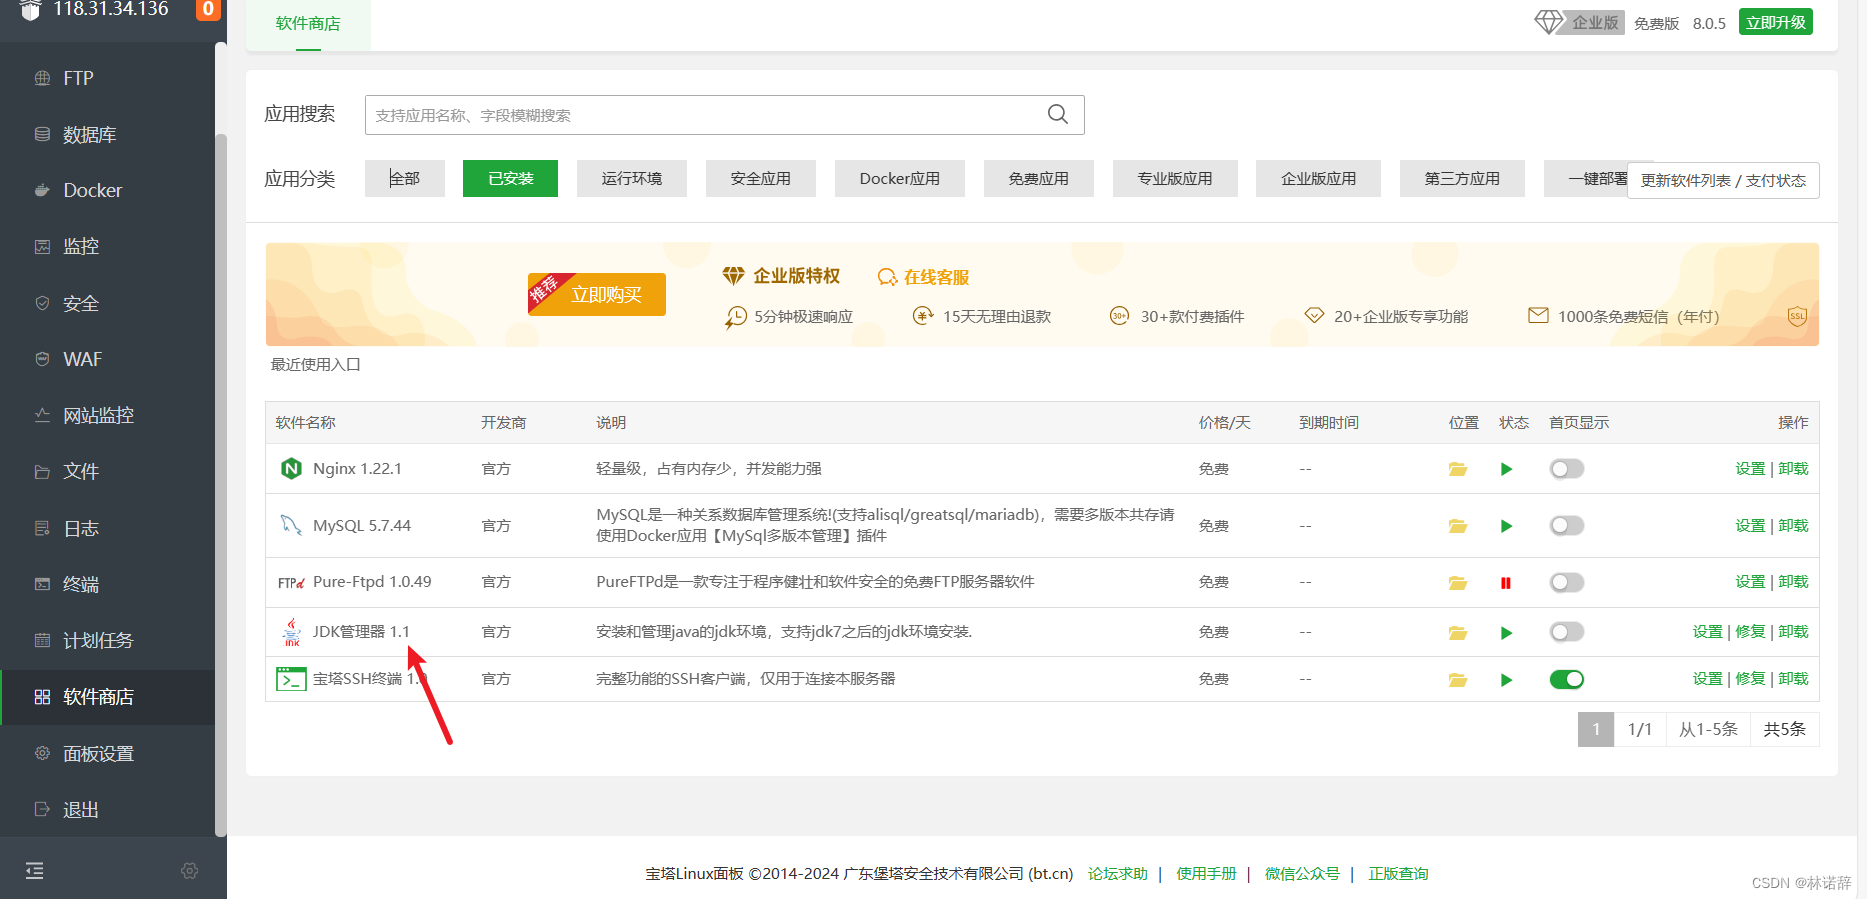Click the 退出 logout icon
The image size is (1867, 899).
pos(42,809)
